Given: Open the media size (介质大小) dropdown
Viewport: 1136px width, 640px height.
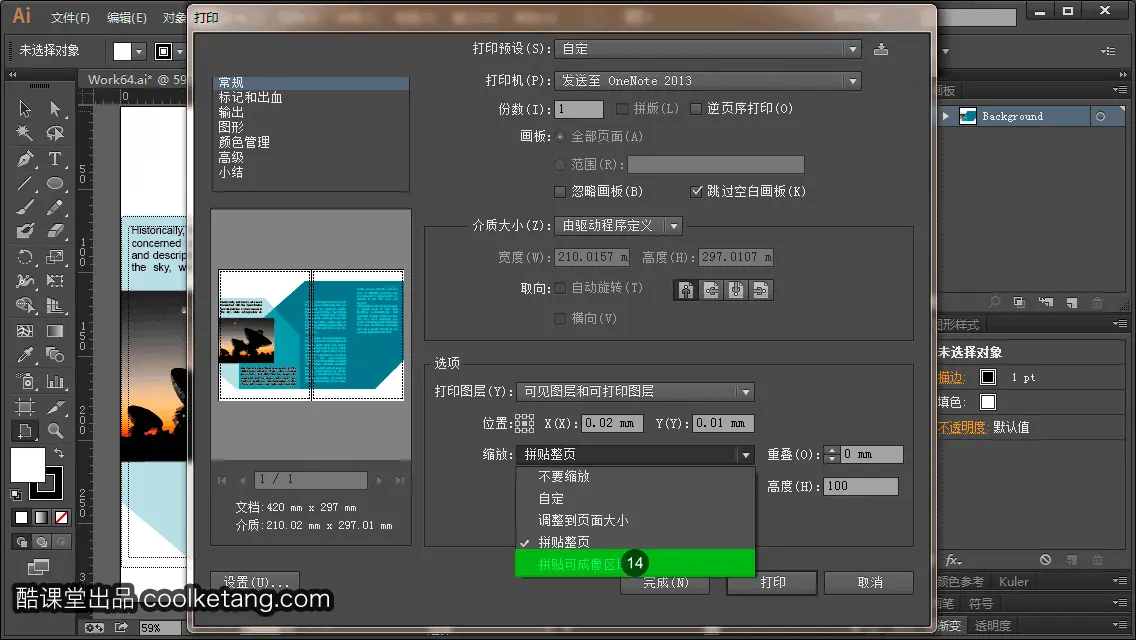Looking at the screenshot, I should tap(618, 225).
